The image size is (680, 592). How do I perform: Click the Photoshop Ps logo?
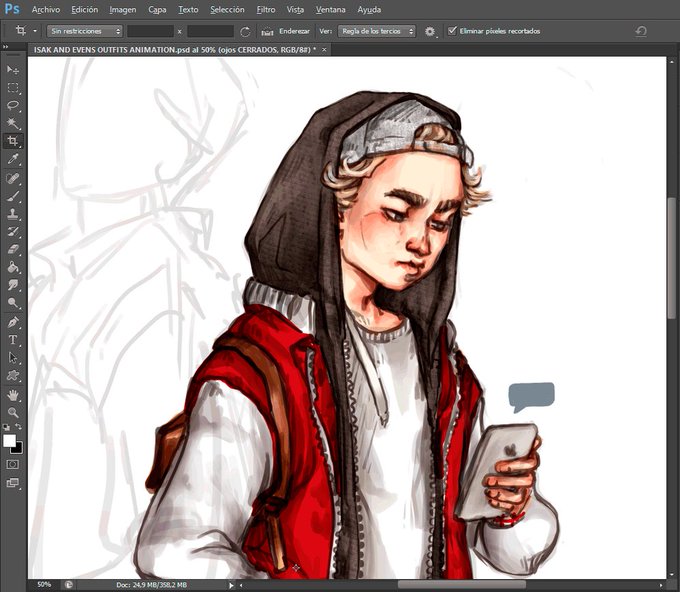click(12, 9)
